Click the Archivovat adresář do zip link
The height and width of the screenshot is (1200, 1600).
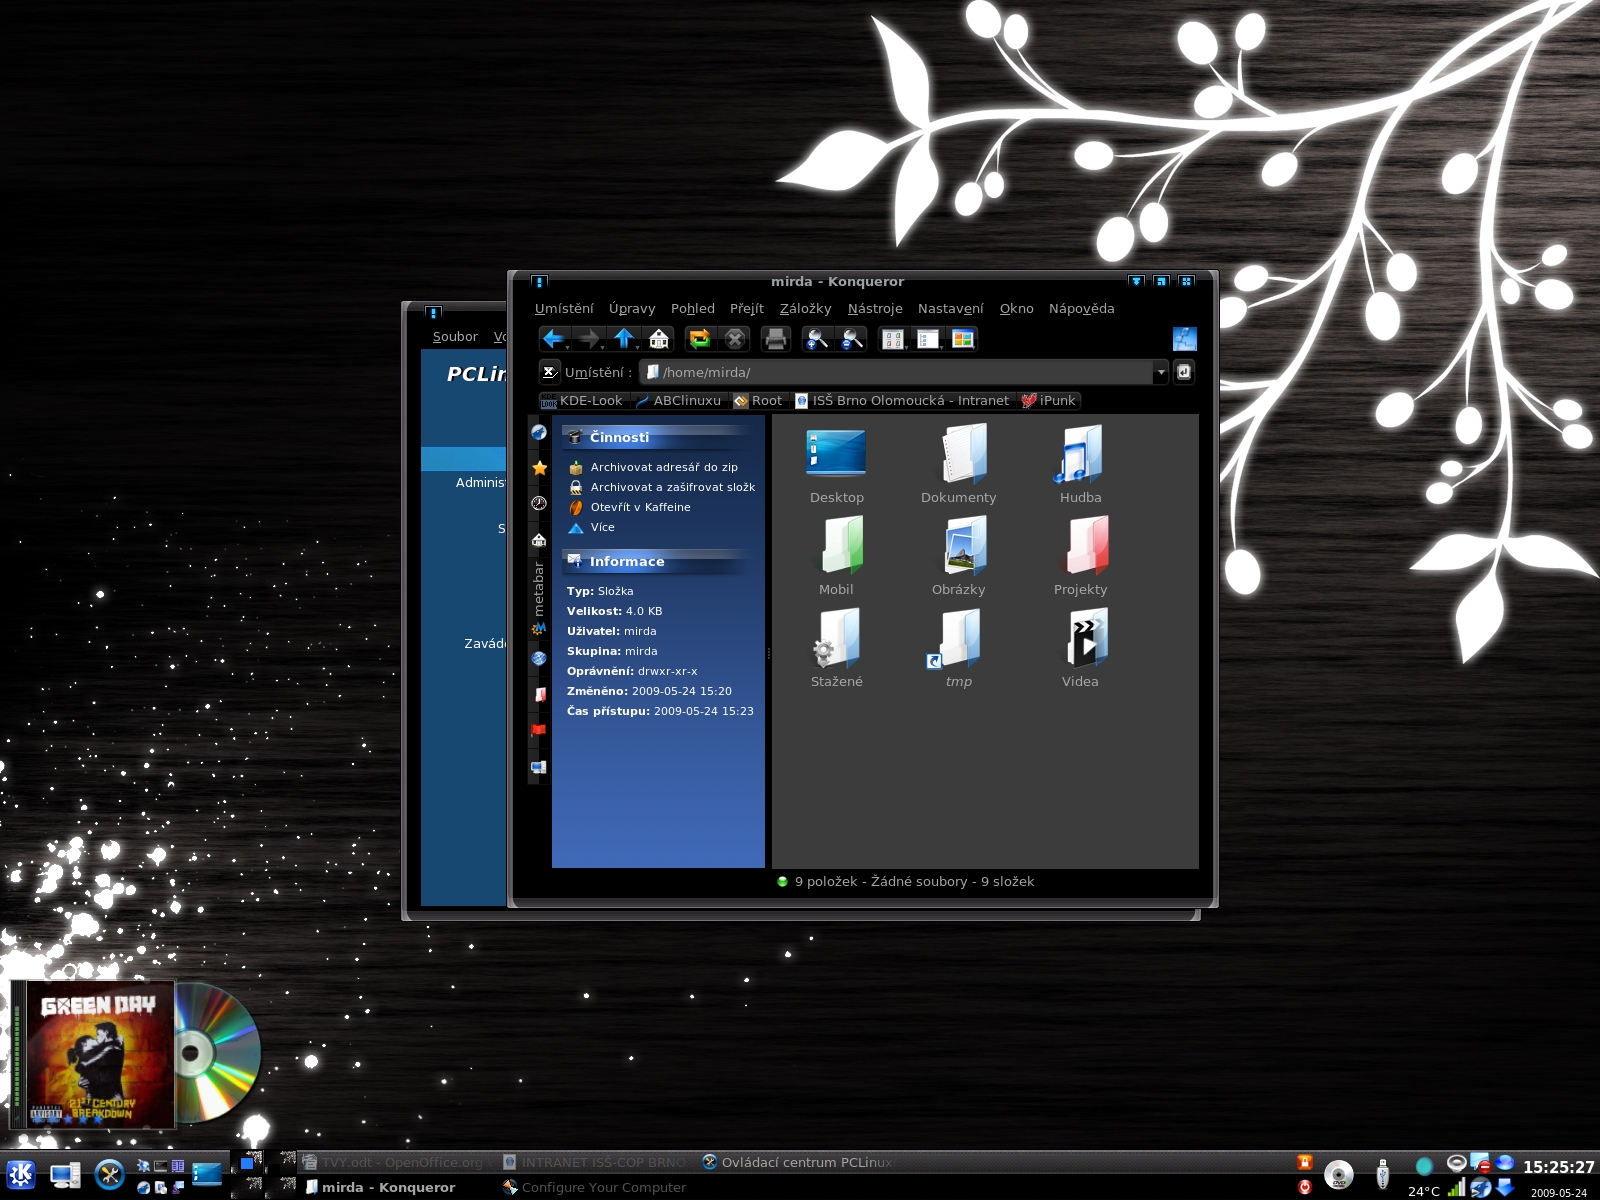(664, 467)
